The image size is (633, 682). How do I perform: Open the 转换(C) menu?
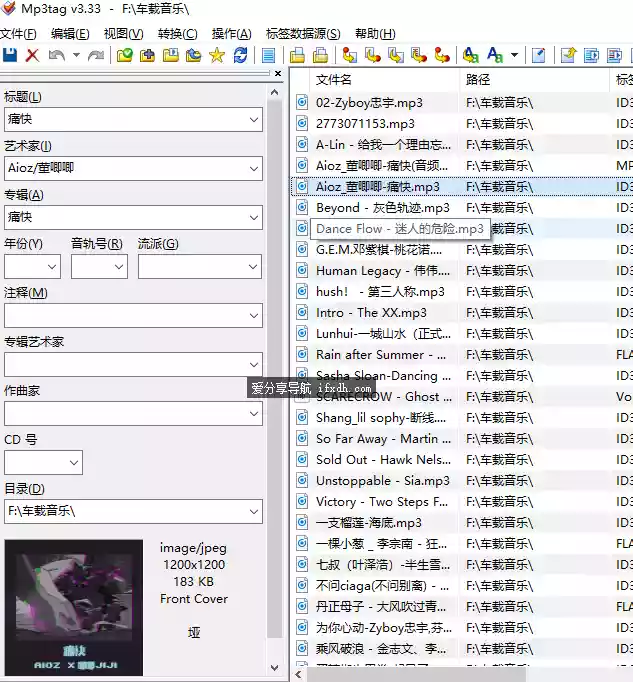coord(178,33)
